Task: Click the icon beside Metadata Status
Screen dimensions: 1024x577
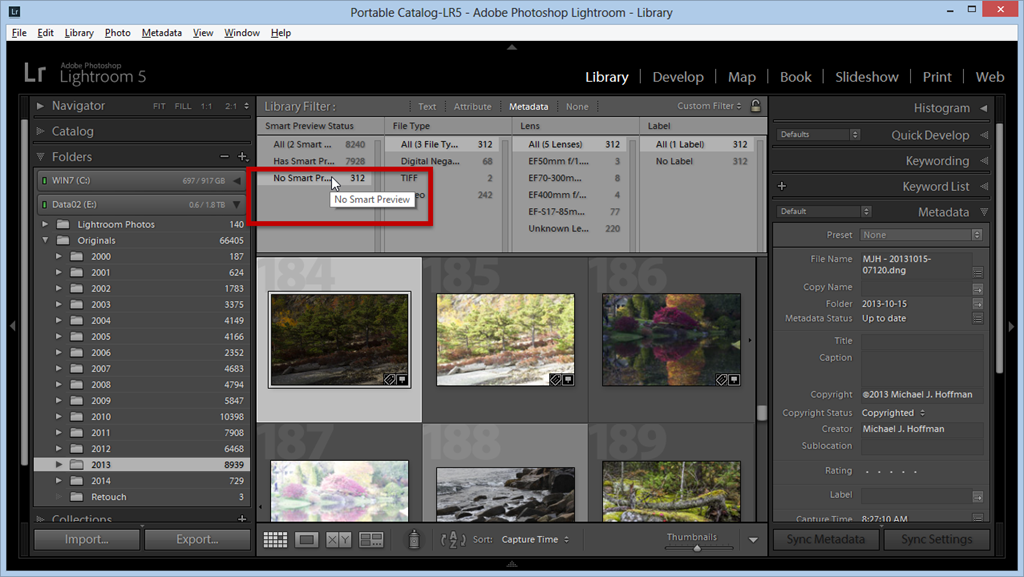Action: pos(978,319)
